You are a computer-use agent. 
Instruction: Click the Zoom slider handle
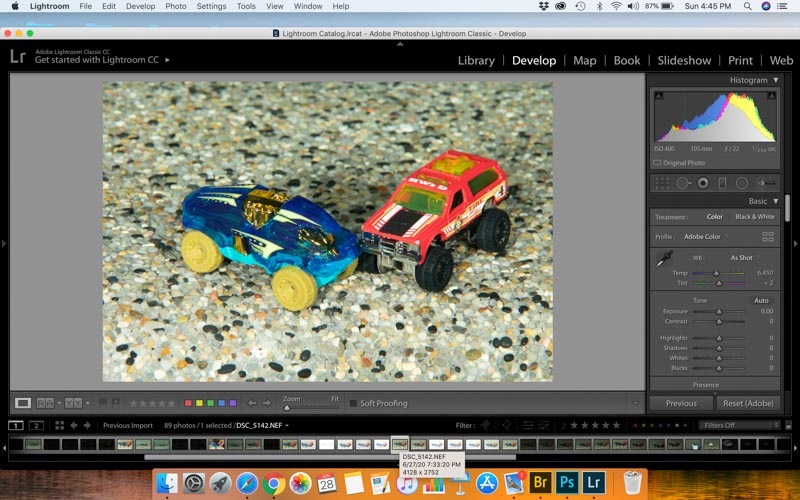coord(287,407)
